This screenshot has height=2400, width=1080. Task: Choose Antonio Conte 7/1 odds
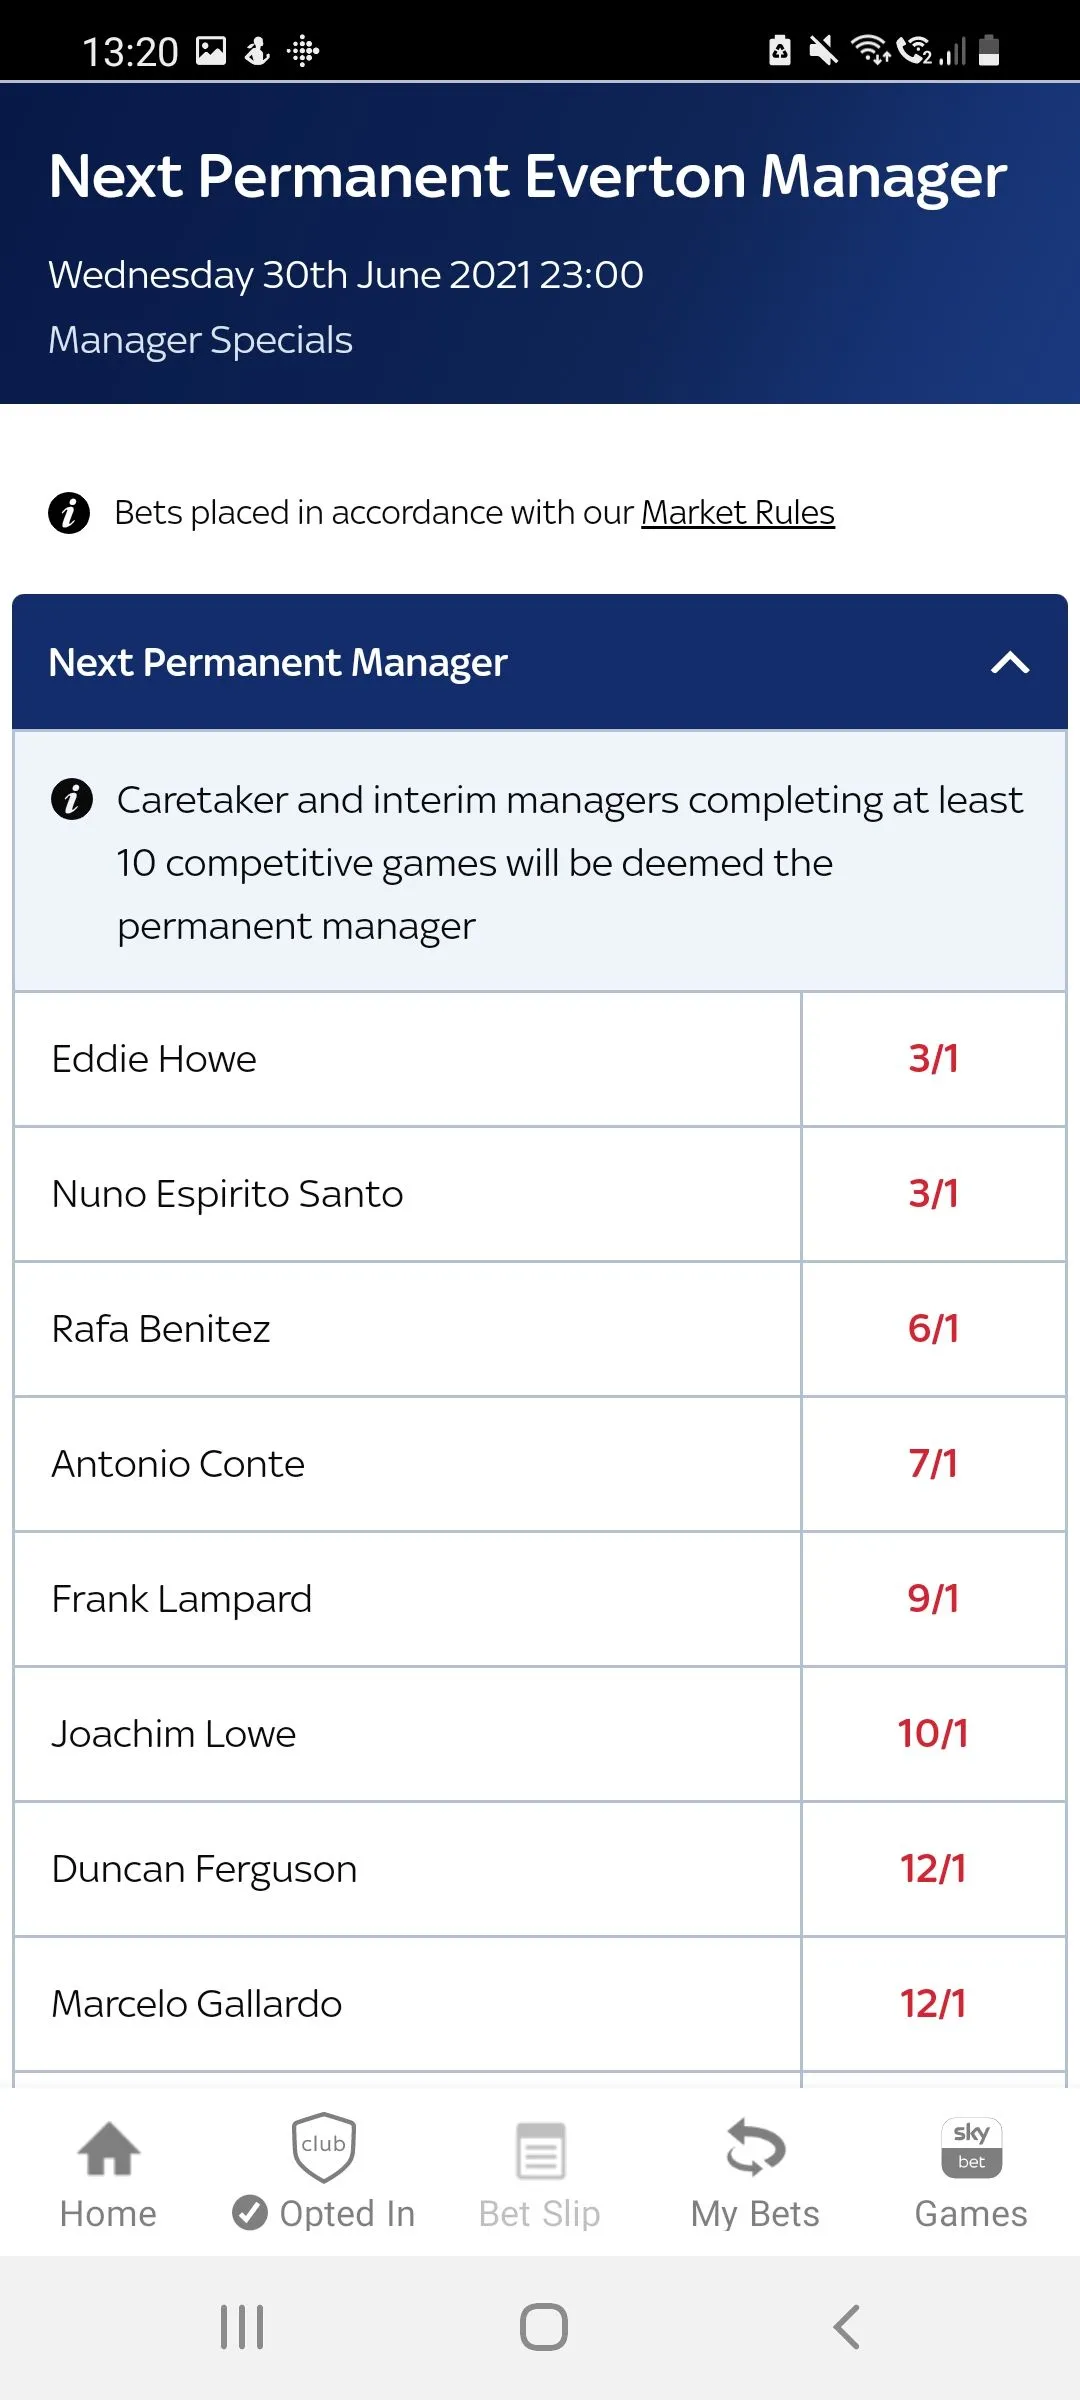click(933, 1464)
